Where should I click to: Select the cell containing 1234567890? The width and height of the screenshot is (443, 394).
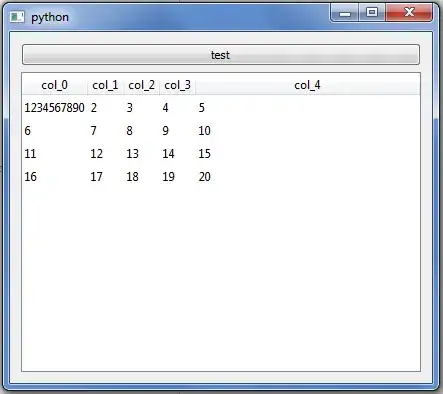point(55,108)
